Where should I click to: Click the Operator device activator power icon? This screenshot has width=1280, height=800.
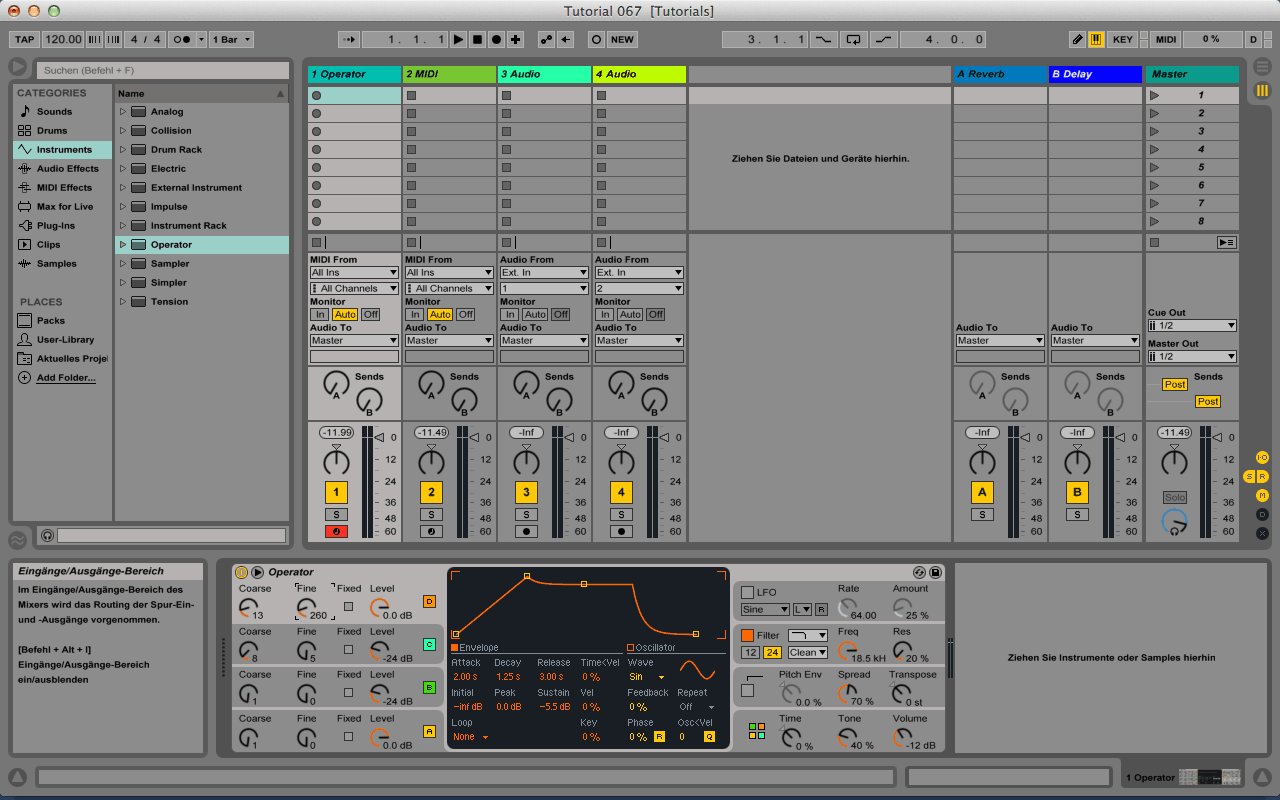tap(241, 572)
